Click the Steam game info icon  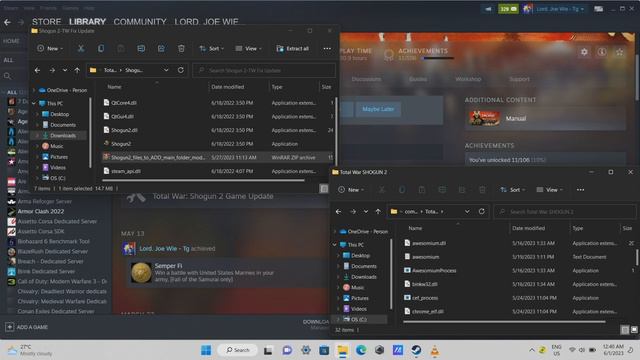tap(602, 52)
